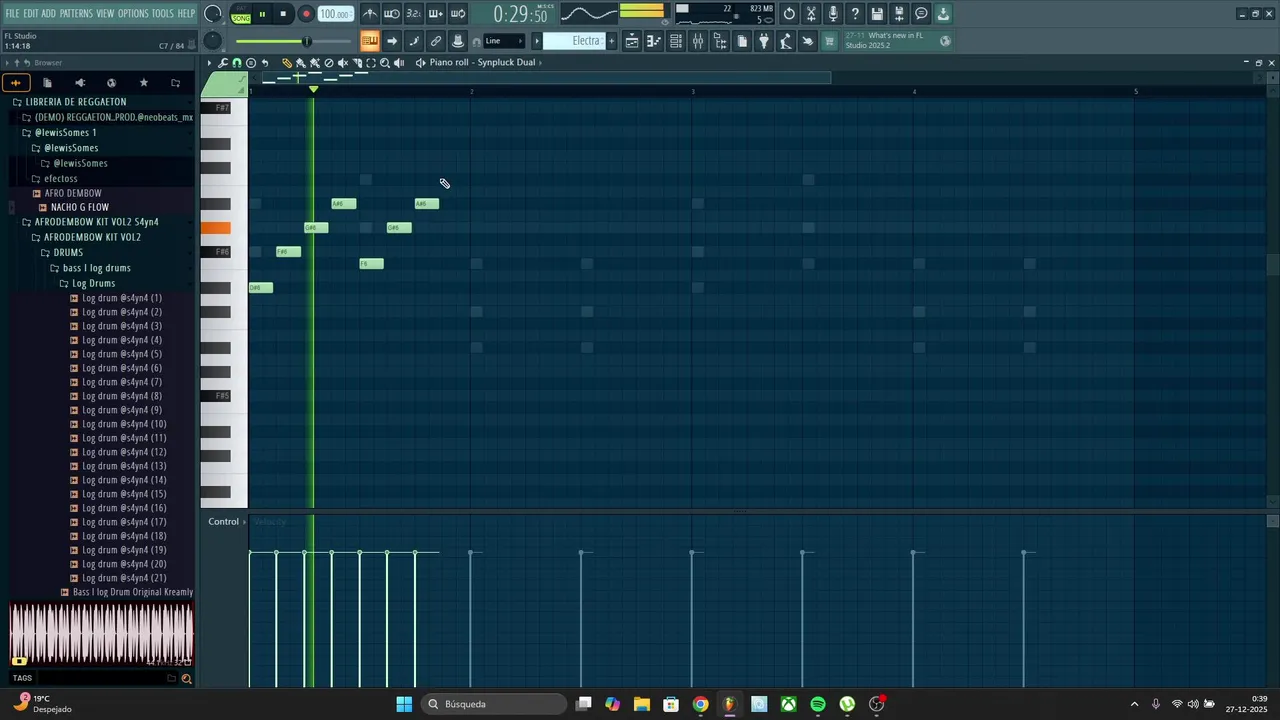Viewport: 1280px width, 720px height.
Task: Open piano roll wrench tools menu
Action: pos(223,63)
